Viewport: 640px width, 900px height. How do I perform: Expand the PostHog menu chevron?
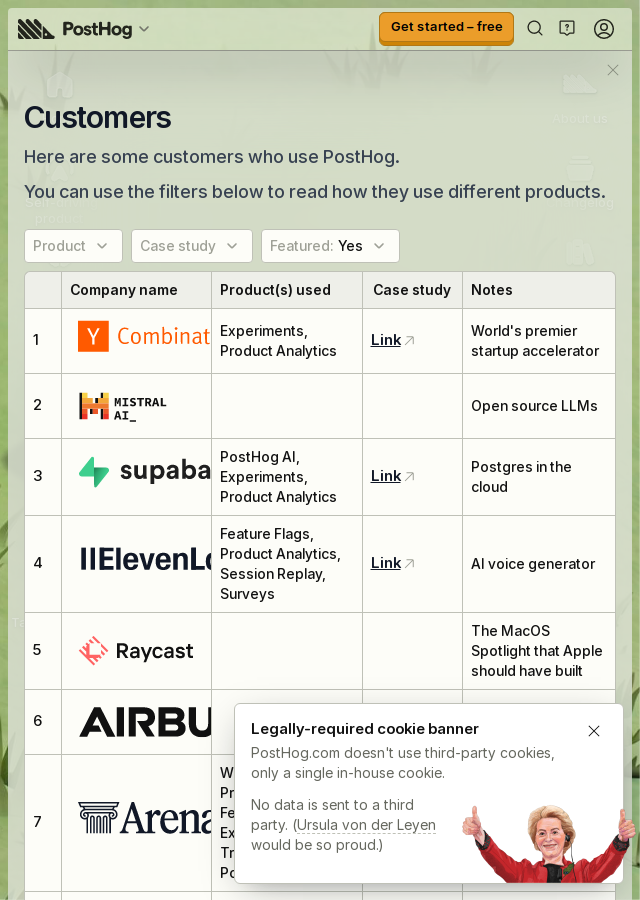[144, 29]
